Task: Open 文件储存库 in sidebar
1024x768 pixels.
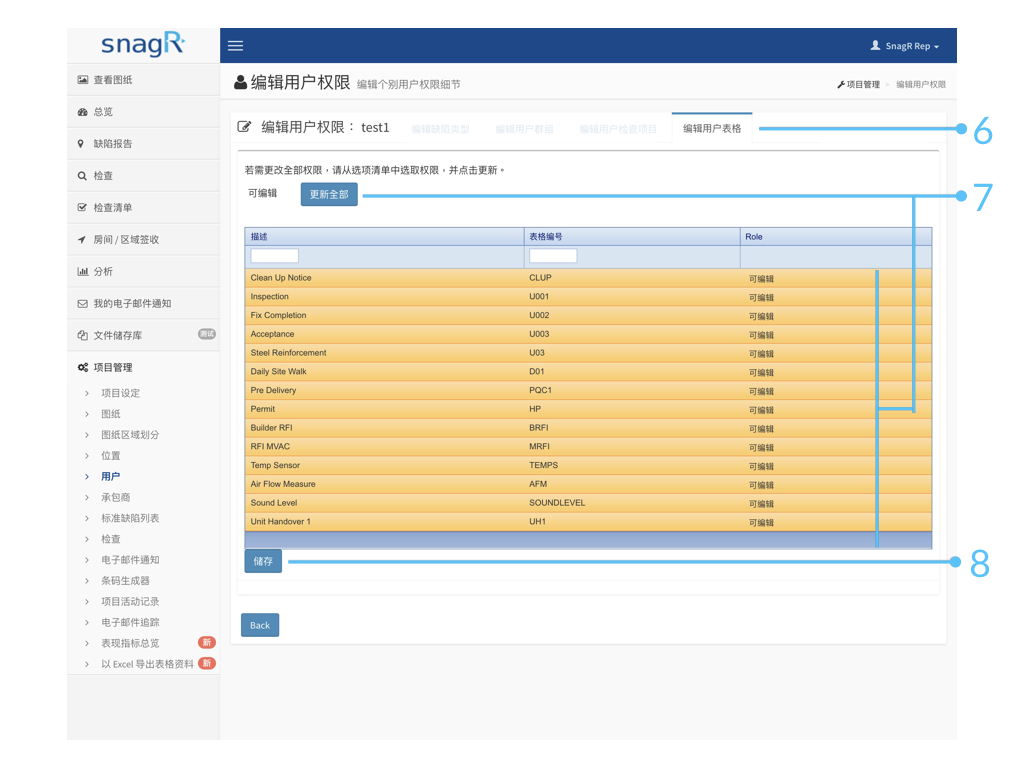Action: pyautogui.click(x=143, y=335)
